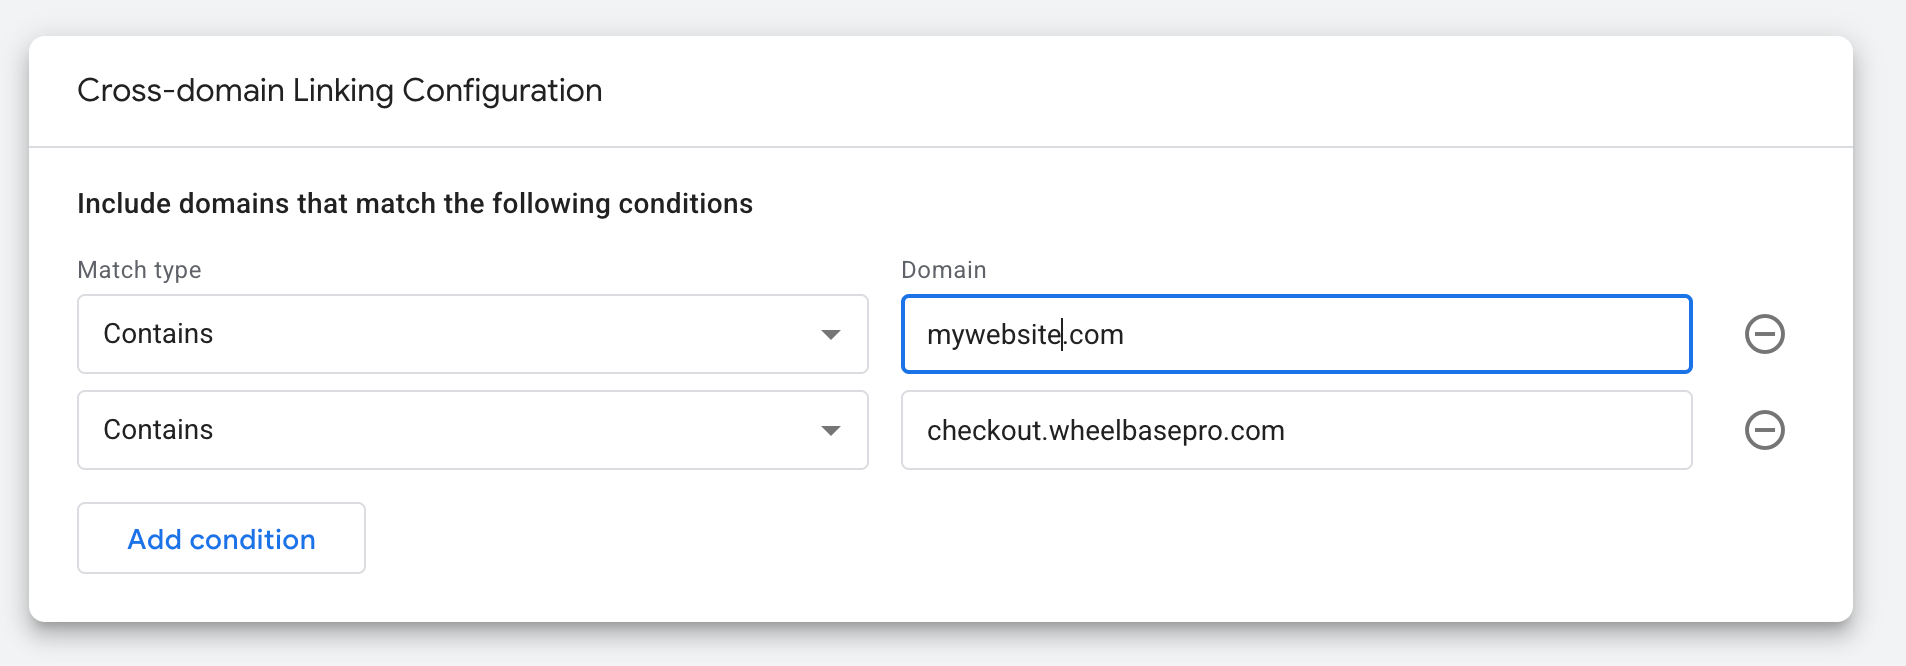Select the "Contains" value in the second row
Screen dimensions: 1906x666
click(158, 430)
